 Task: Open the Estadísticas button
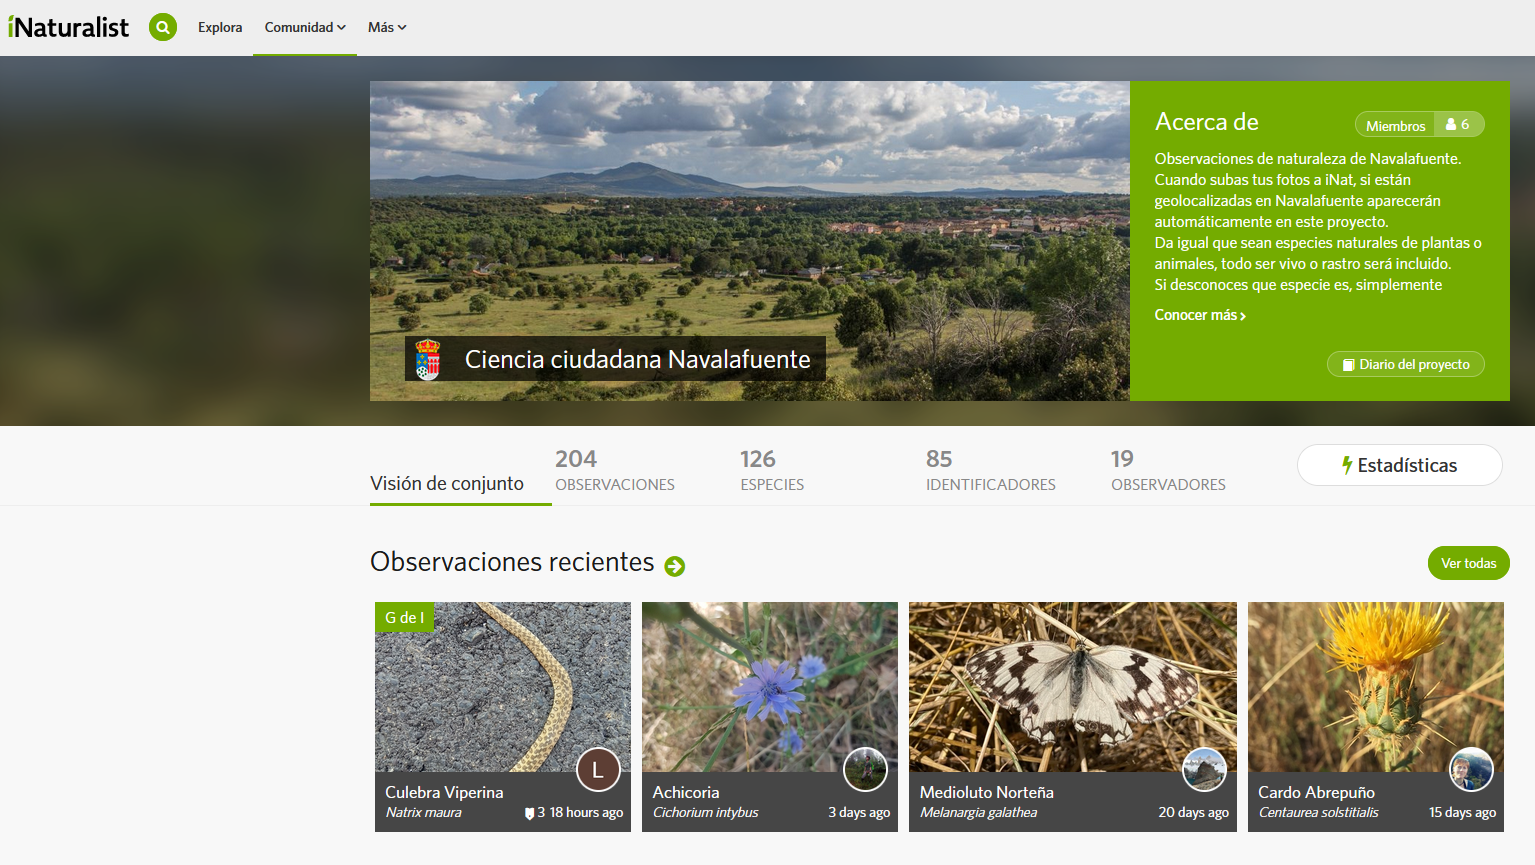1399,465
